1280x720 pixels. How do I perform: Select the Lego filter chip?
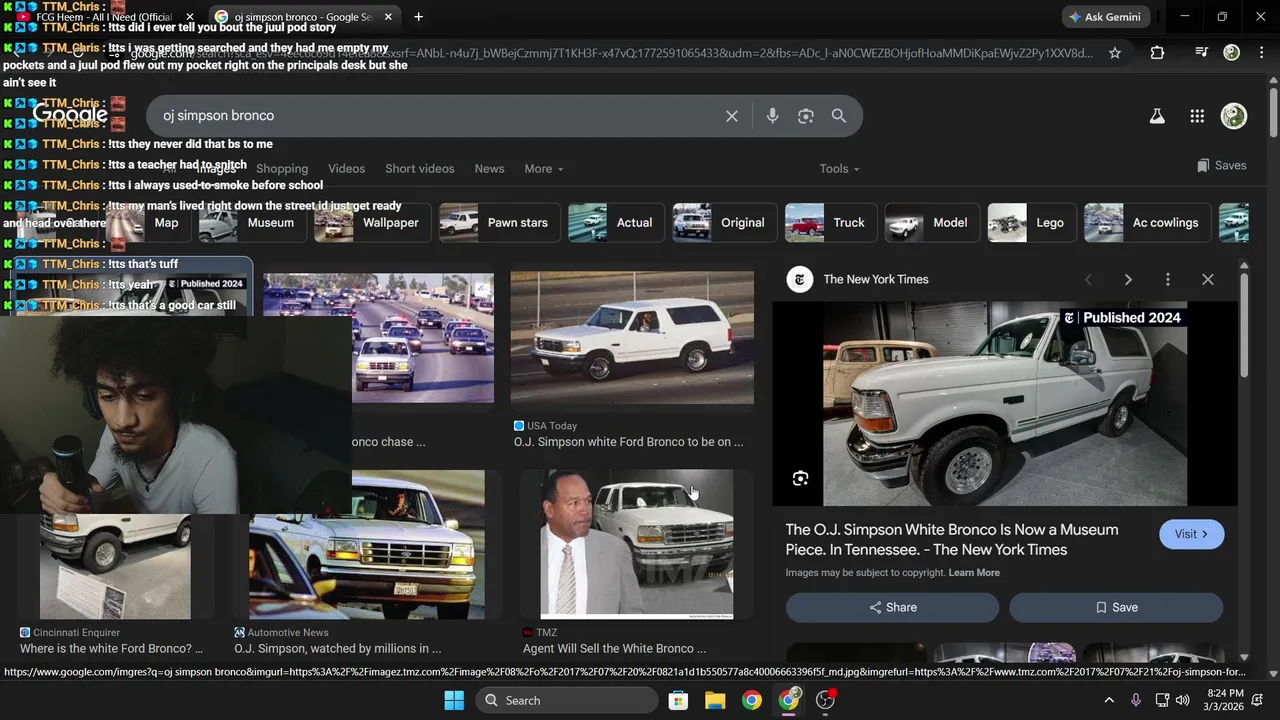(x=1031, y=223)
